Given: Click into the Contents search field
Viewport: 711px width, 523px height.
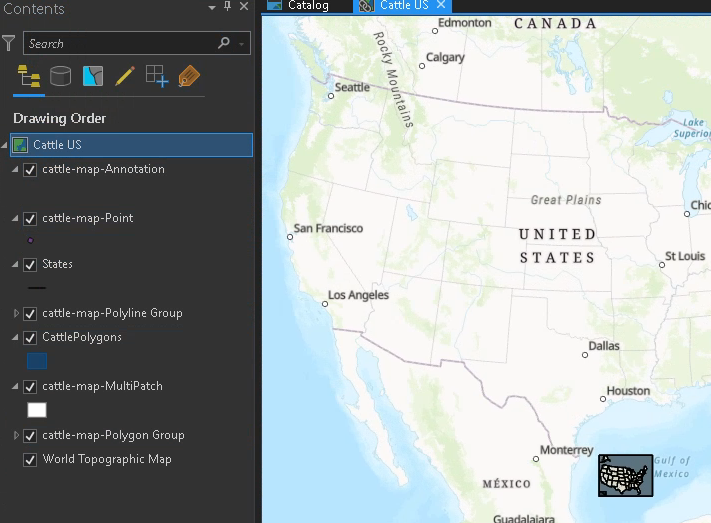Looking at the screenshot, I should (x=120, y=44).
